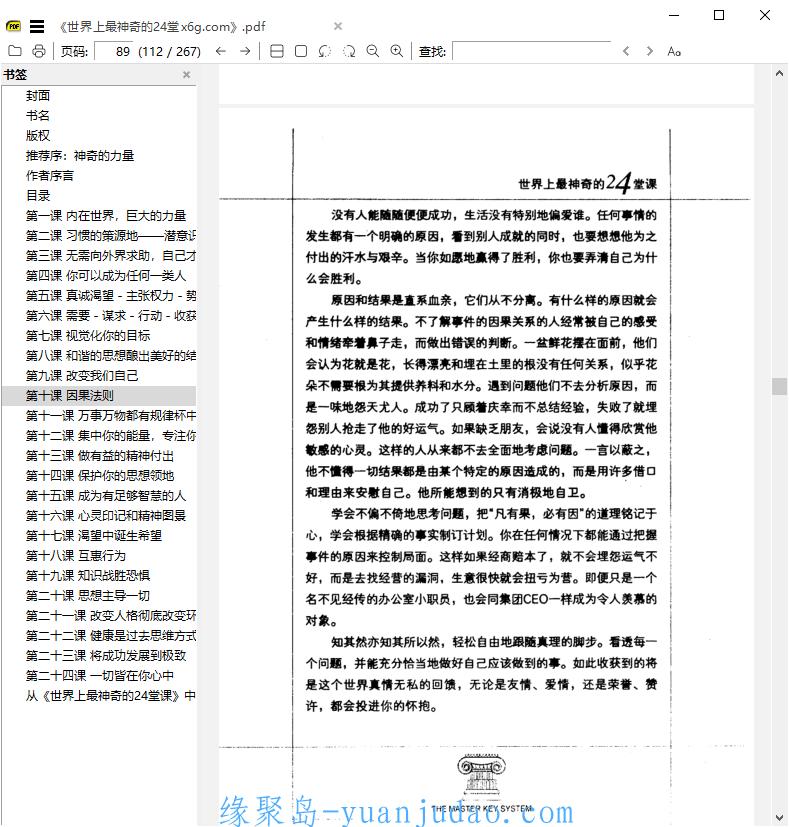Click scrollbar down arrow
Image resolution: width=789 pixels, height=827 pixels.
pos(780,818)
